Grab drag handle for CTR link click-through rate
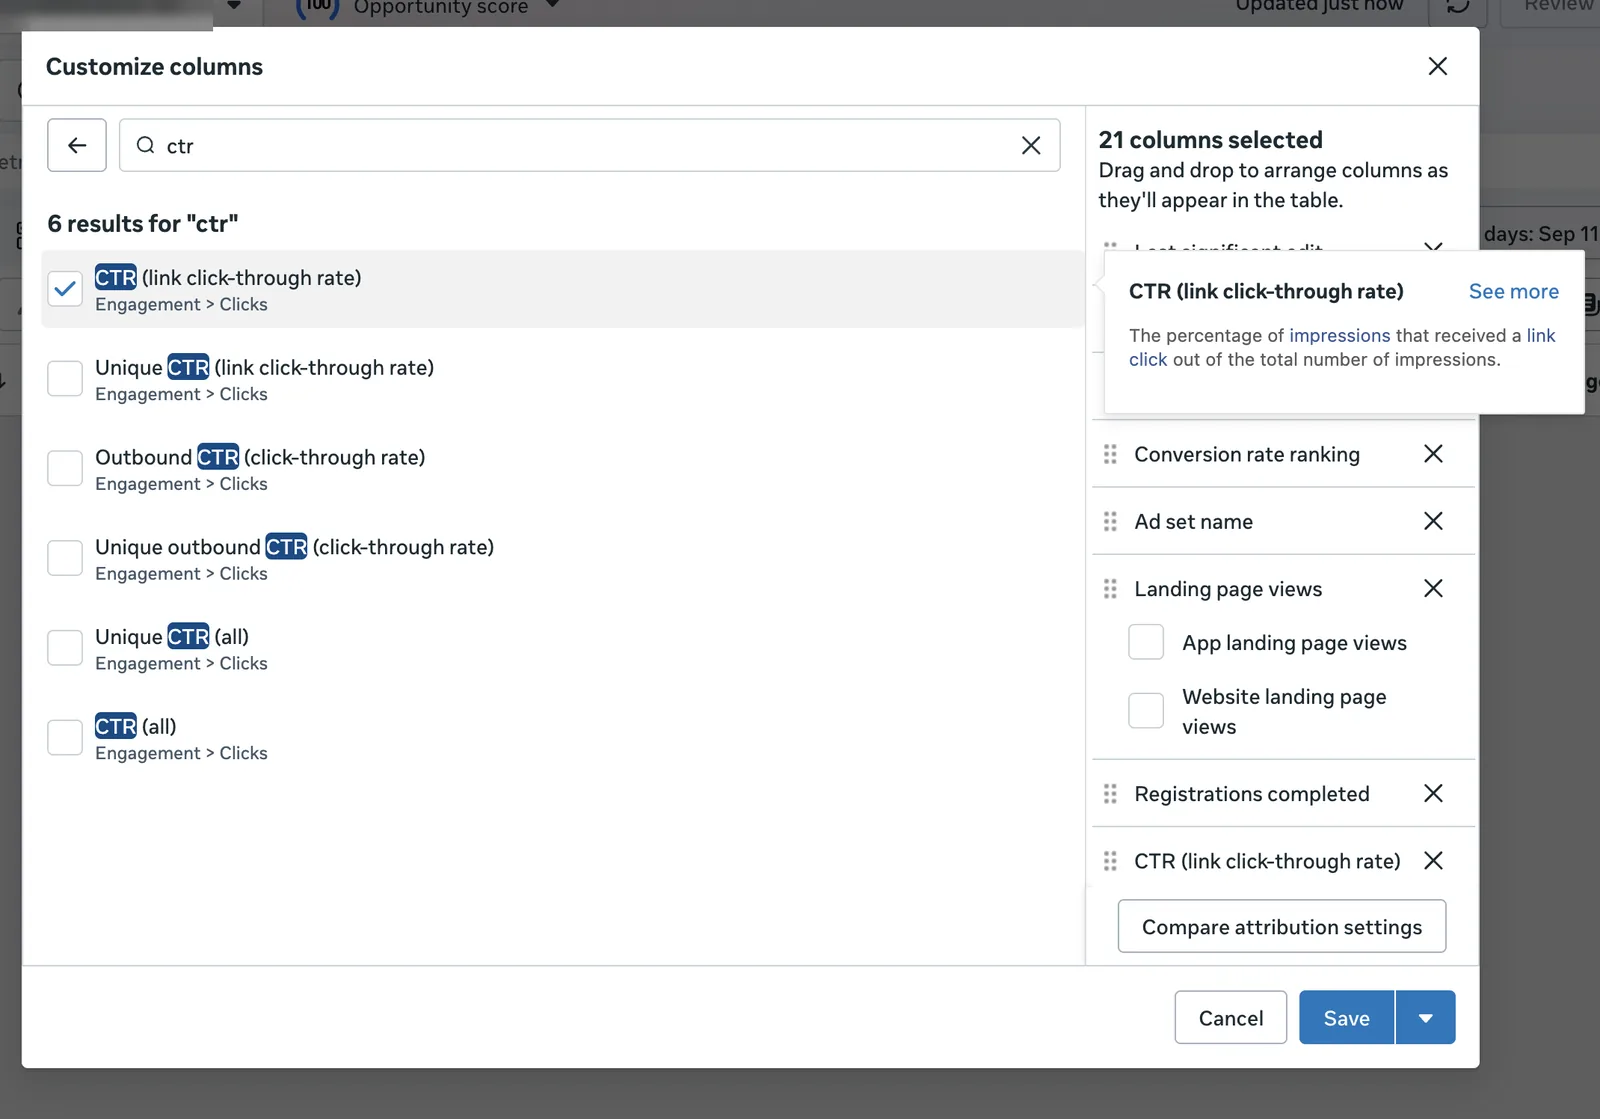The height and width of the screenshot is (1119, 1600). pos(1110,860)
